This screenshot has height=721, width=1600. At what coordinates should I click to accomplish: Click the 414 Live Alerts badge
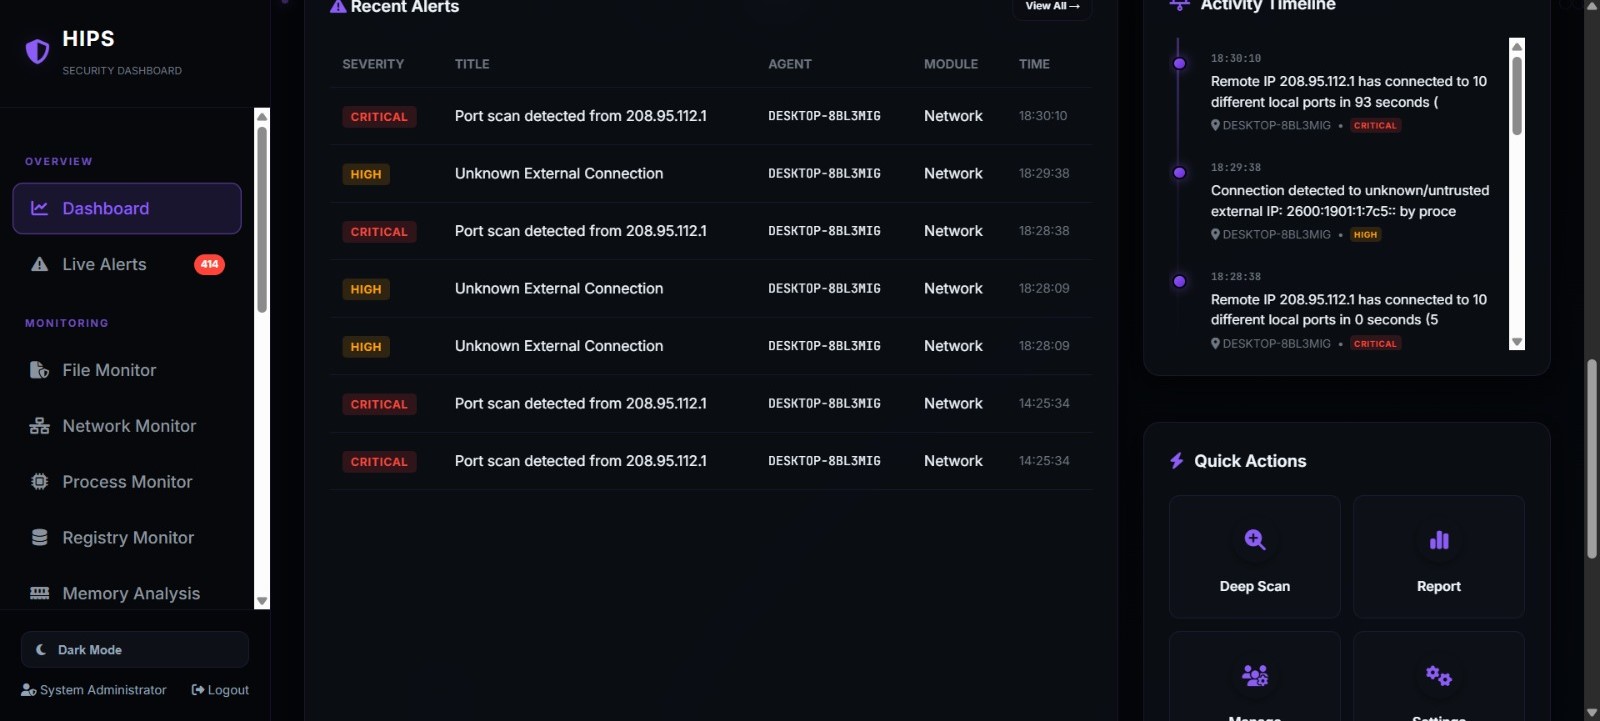(x=209, y=264)
